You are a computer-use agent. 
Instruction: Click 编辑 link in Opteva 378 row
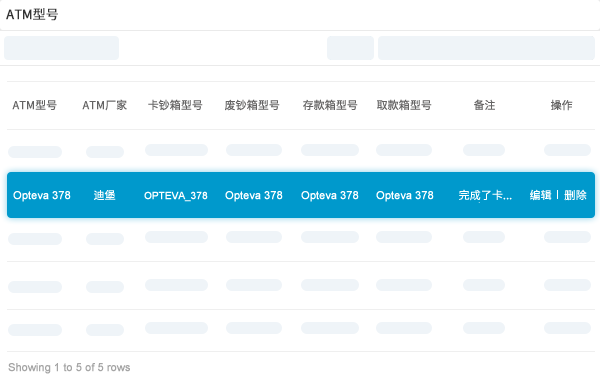(540, 195)
